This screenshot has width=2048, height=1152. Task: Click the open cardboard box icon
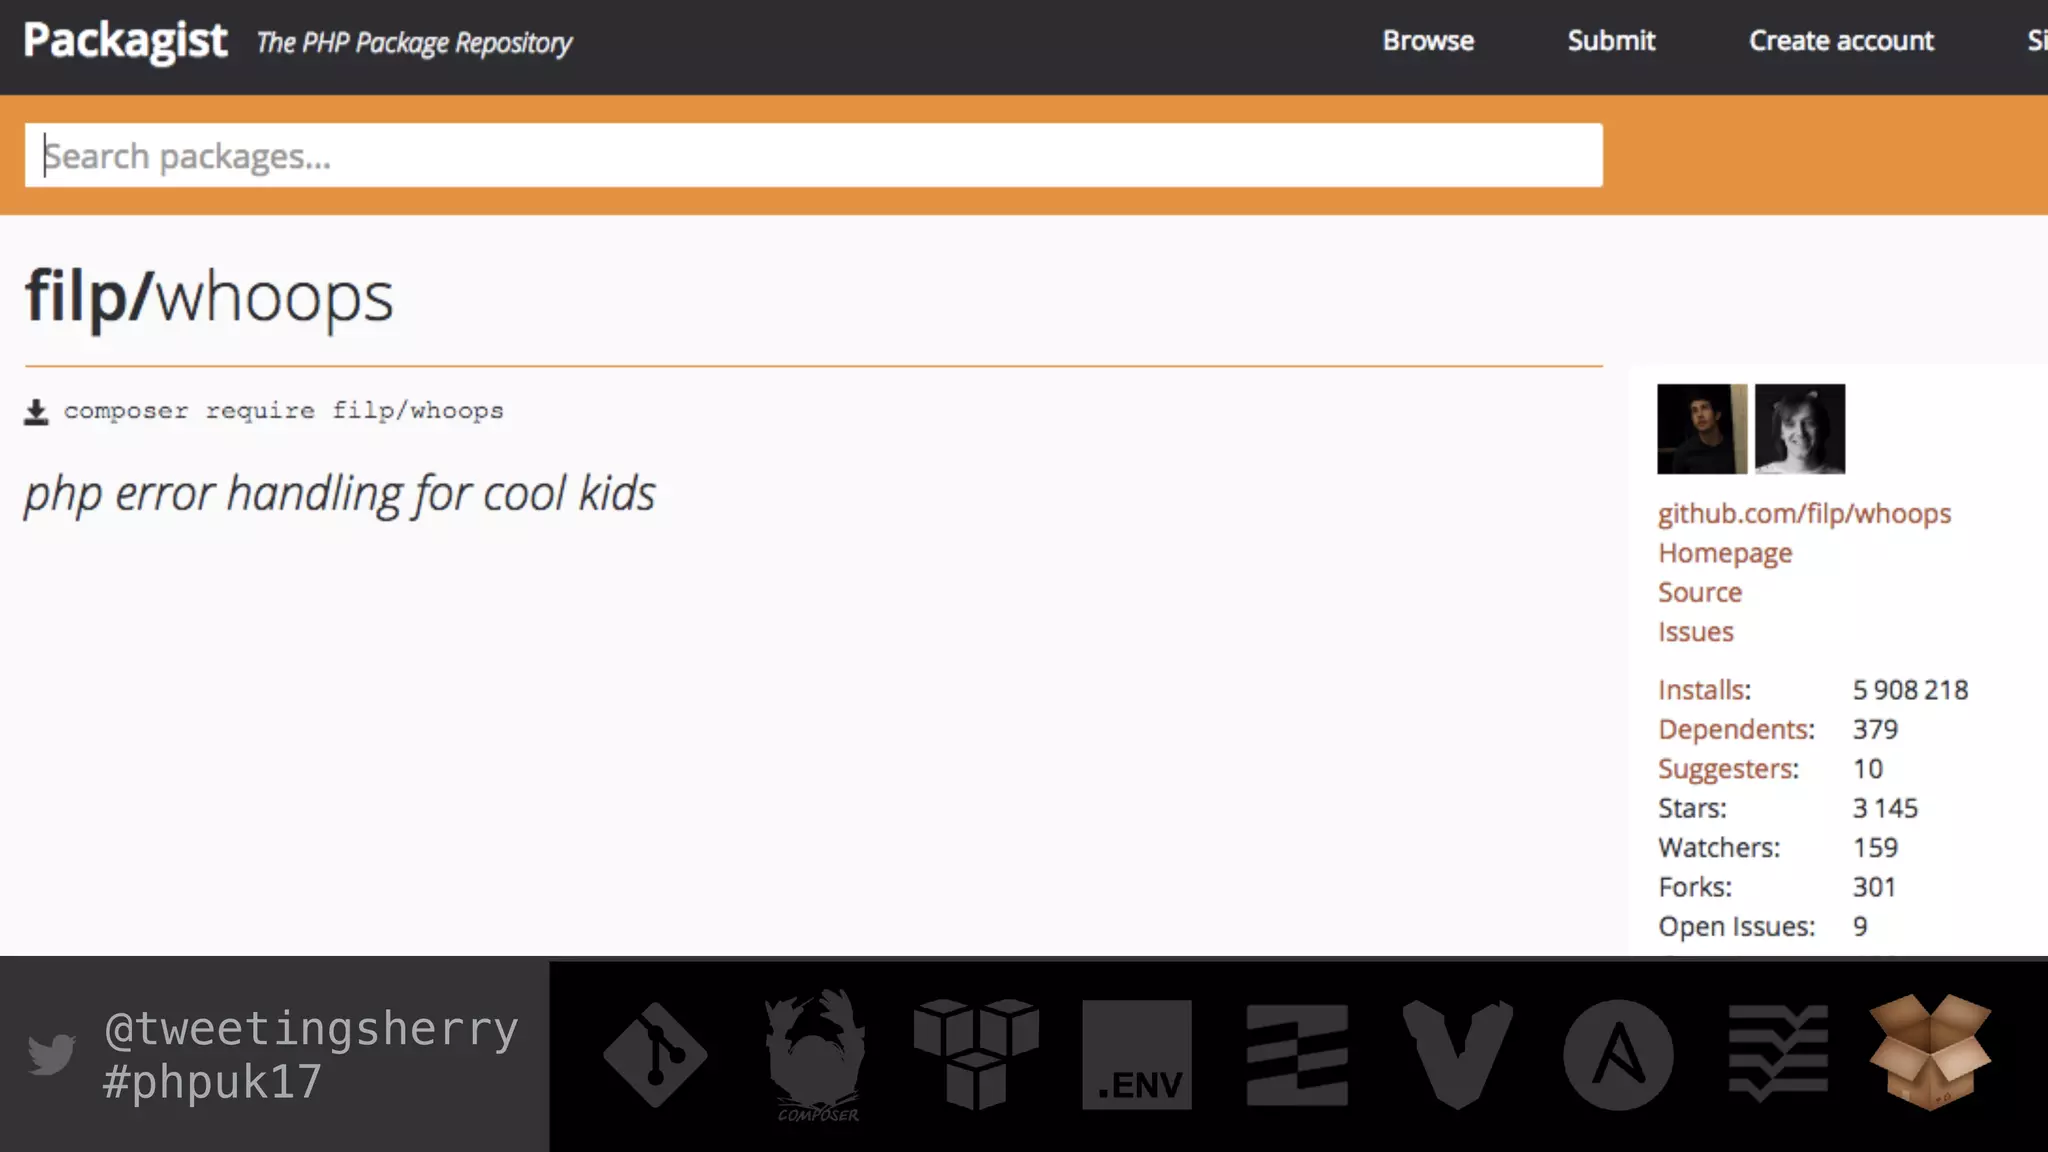(x=1930, y=1052)
